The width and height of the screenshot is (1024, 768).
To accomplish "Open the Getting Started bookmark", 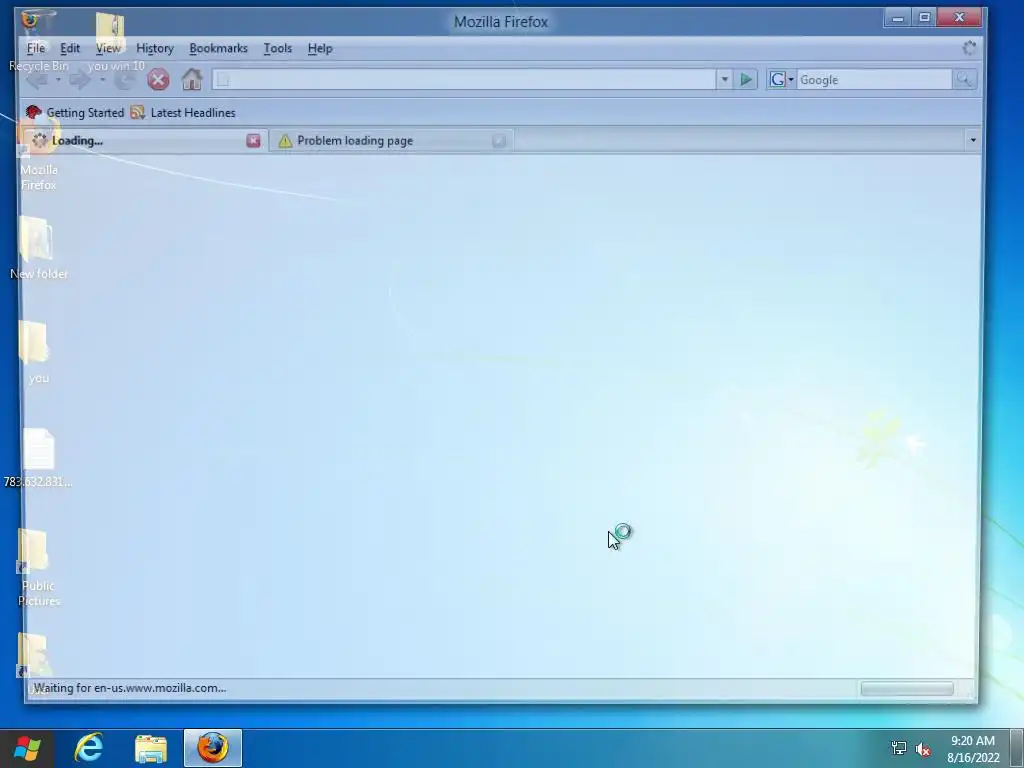I will click(x=75, y=112).
